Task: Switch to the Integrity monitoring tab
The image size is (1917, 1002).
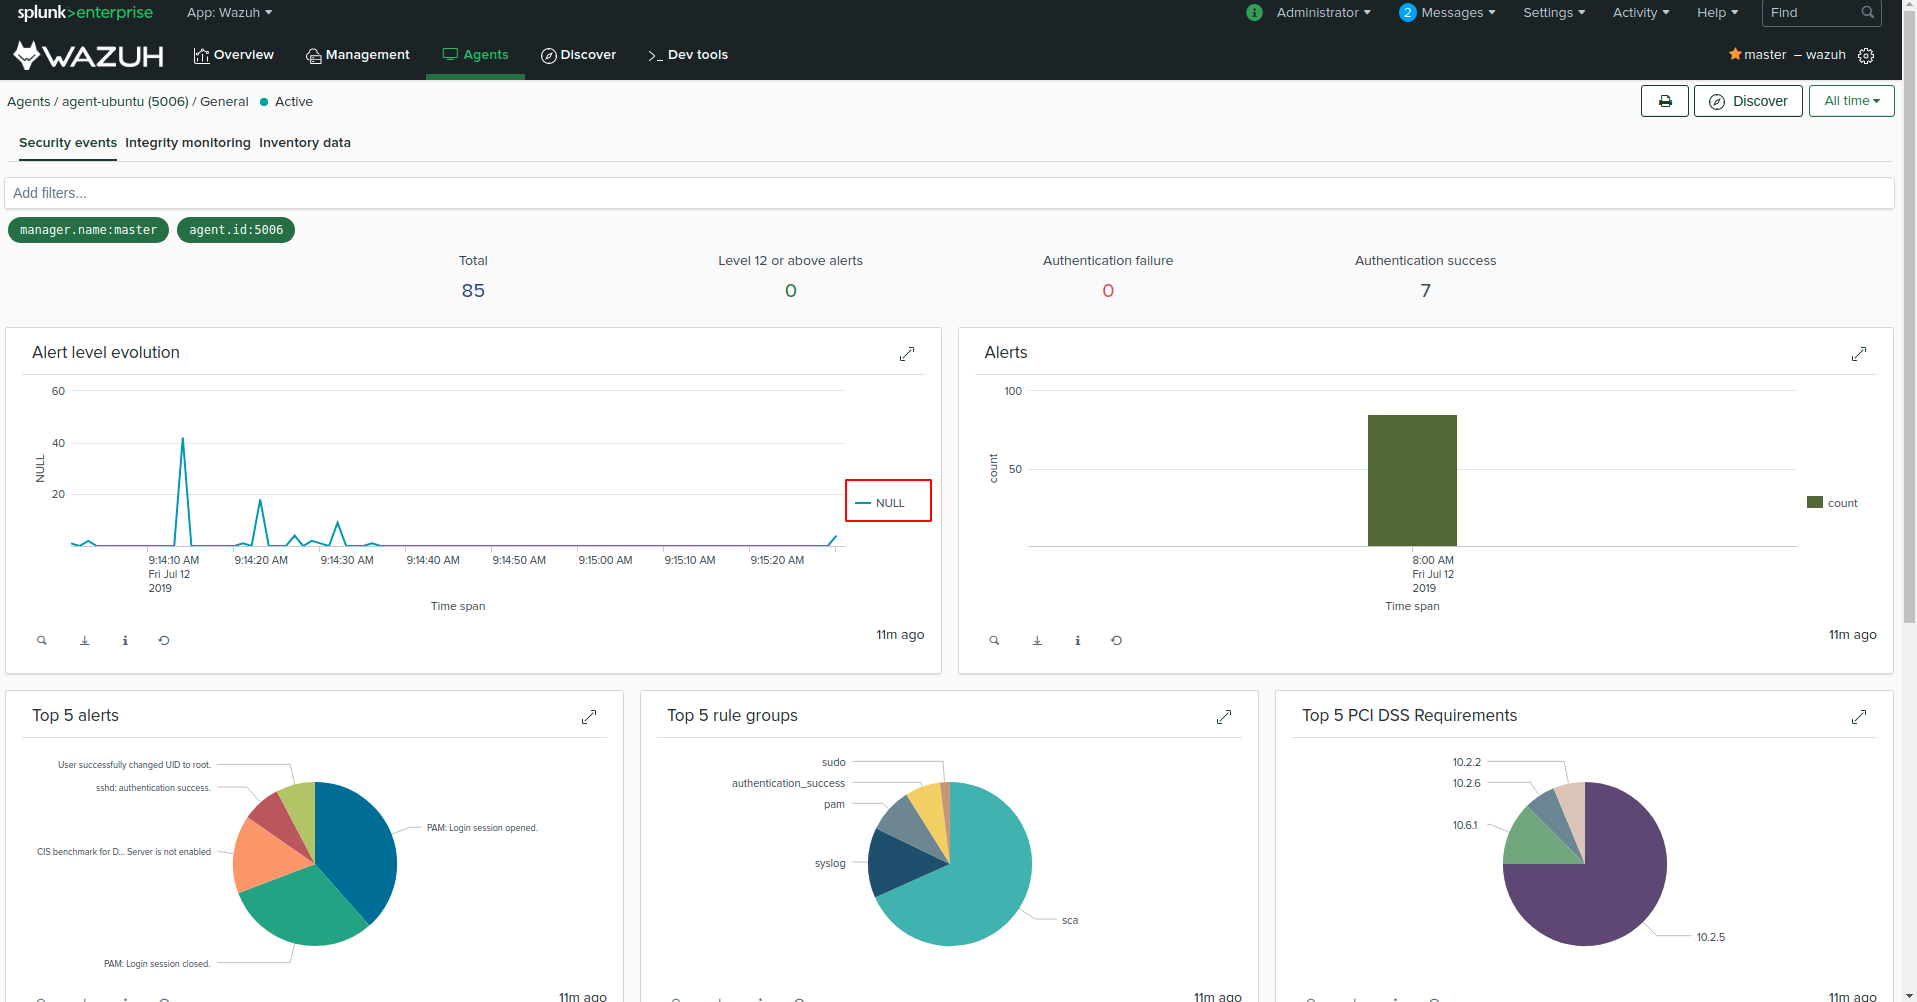Action: tap(187, 143)
